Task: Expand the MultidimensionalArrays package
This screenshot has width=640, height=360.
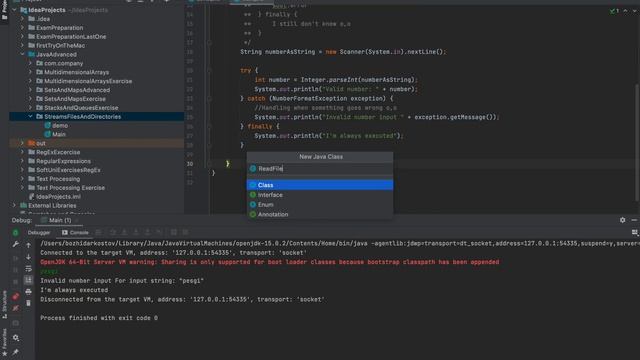Action: point(30,72)
